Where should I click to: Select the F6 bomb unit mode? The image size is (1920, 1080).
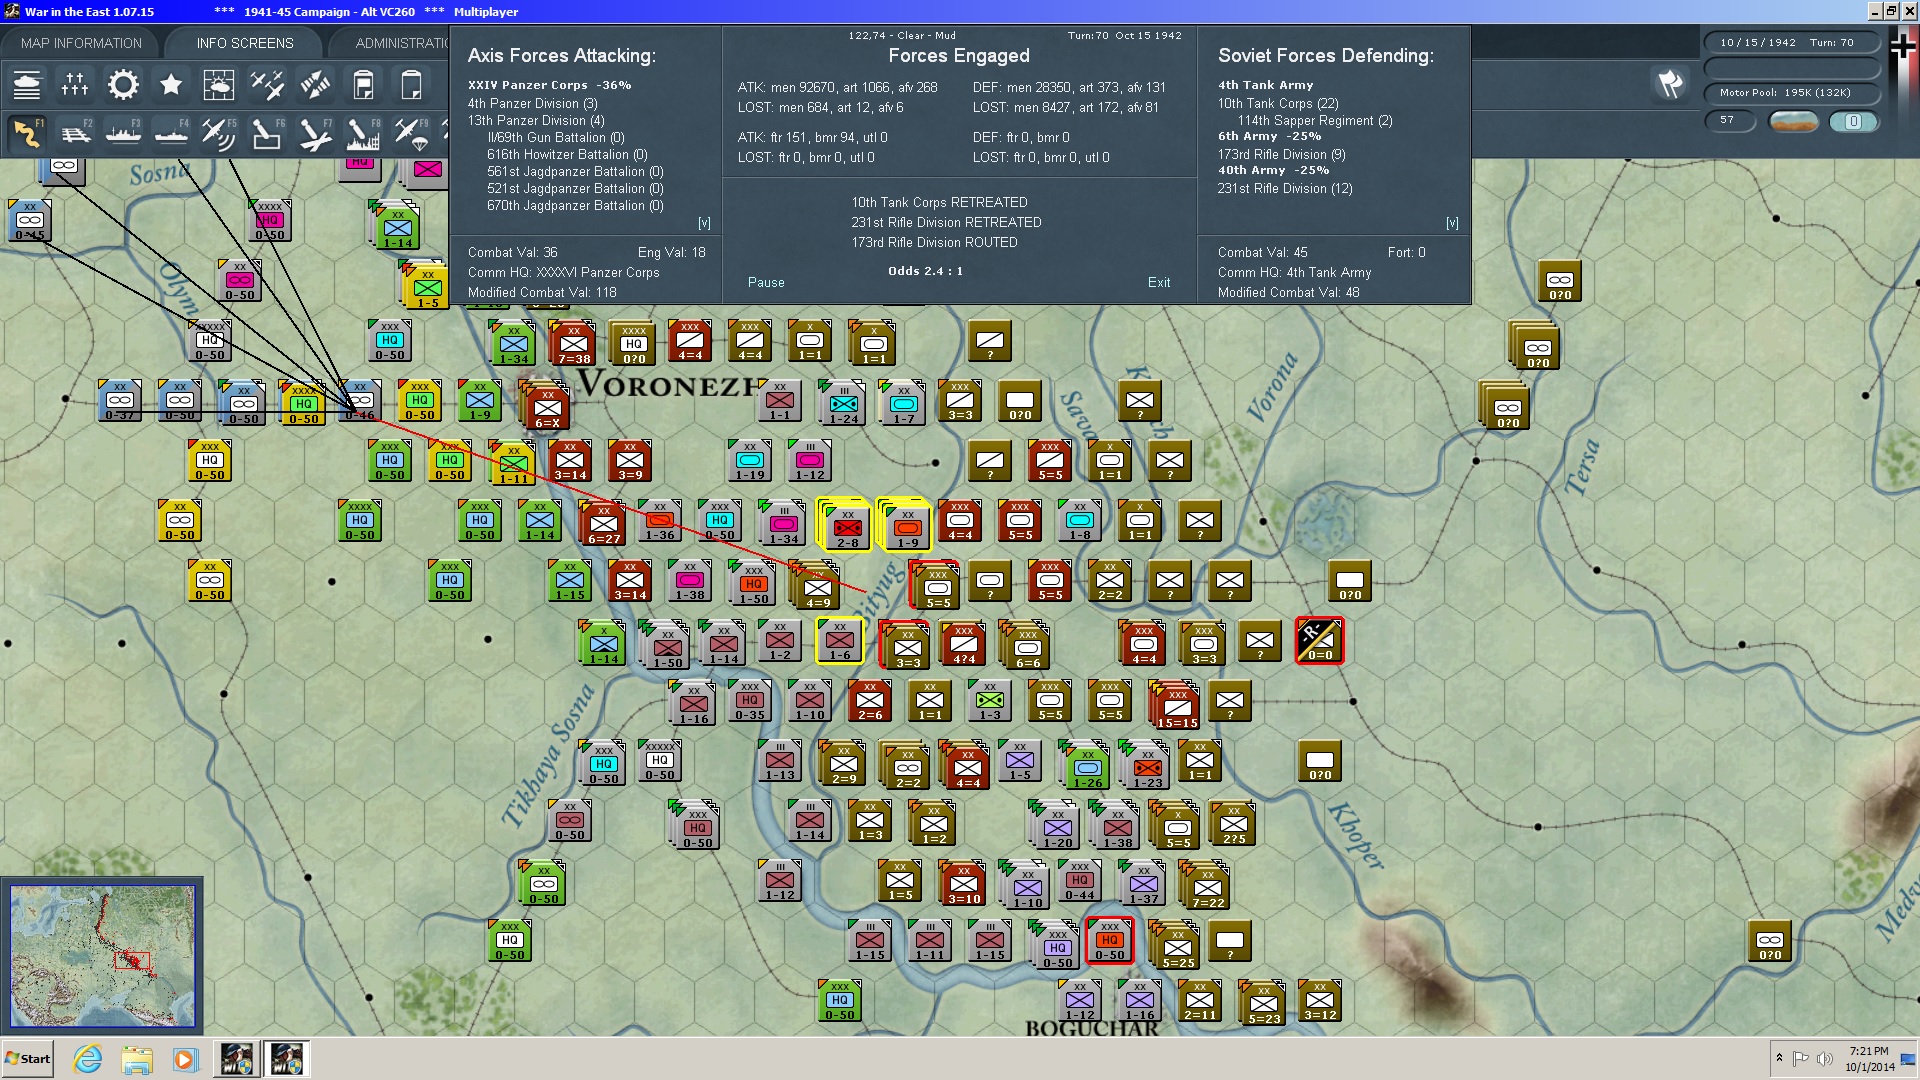tap(267, 134)
